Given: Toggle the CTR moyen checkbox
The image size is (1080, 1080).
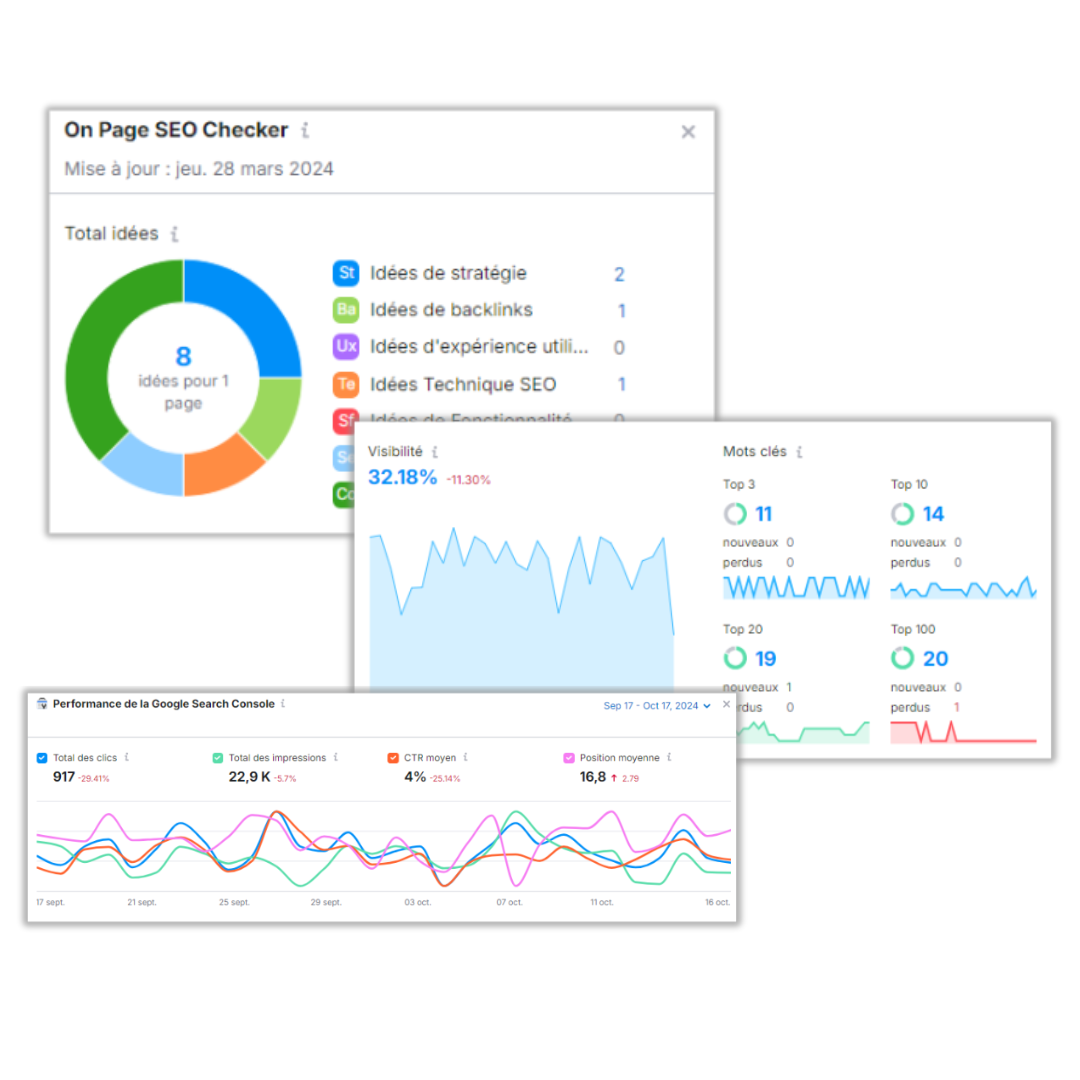Looking at the screenshot, I should [x=393, y=758].
